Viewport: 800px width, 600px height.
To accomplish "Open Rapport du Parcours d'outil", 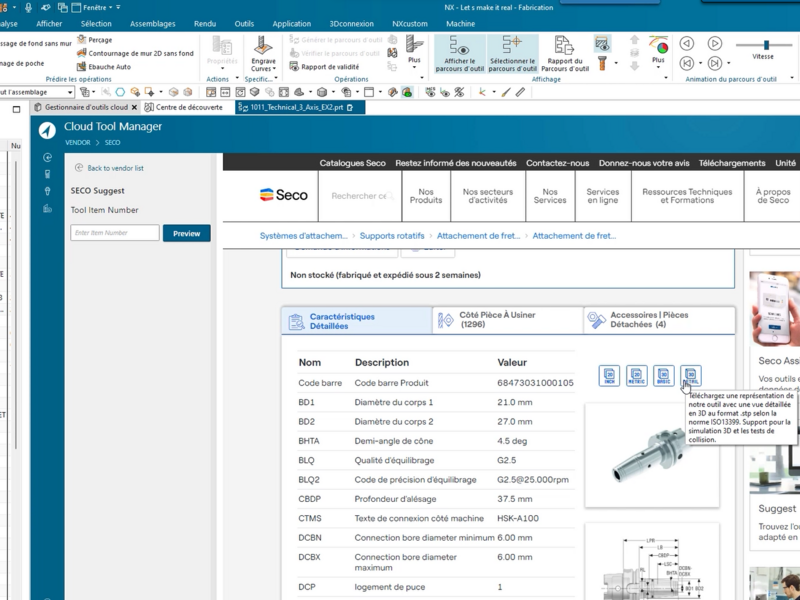I will click(565, 54).
